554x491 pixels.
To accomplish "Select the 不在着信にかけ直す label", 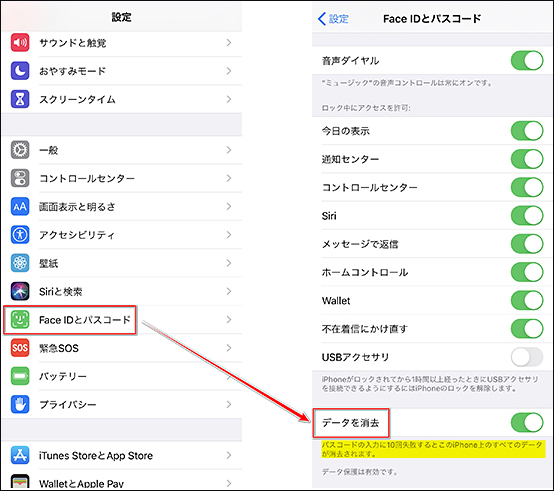I will pyautogui.click(x=365, y=329).
